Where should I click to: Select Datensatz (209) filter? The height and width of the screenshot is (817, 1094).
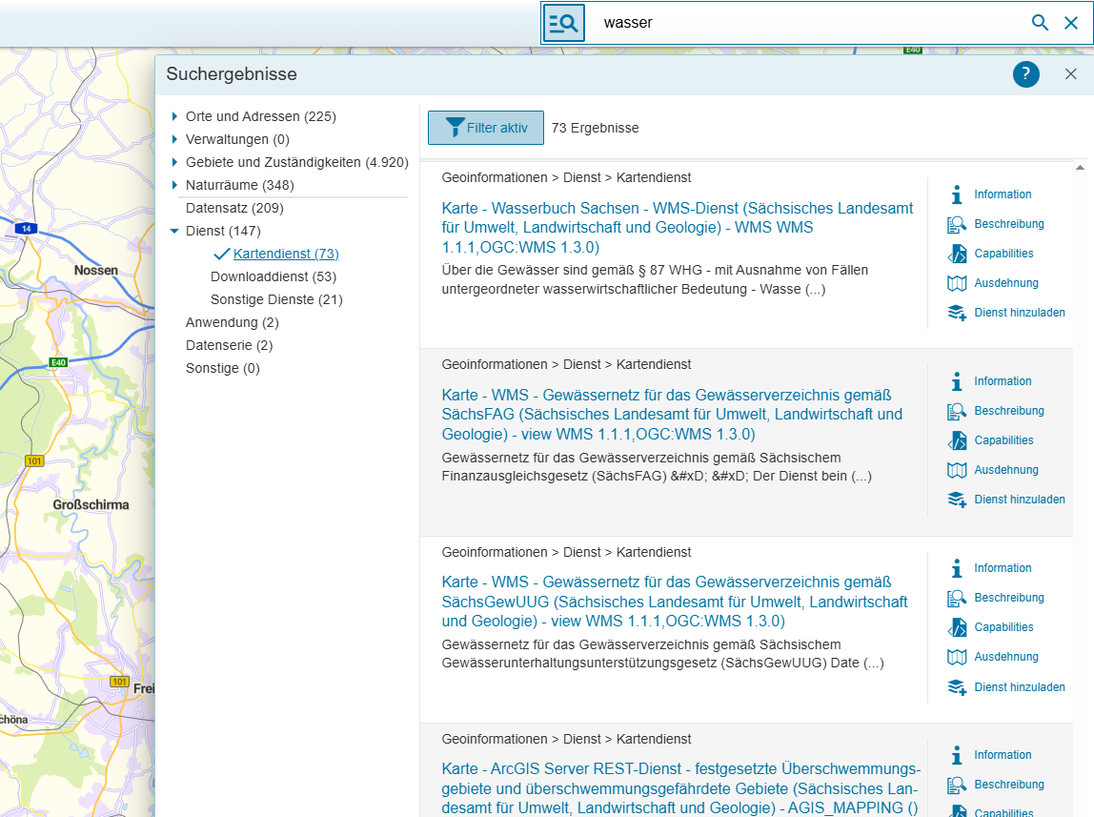click(234, 208)
